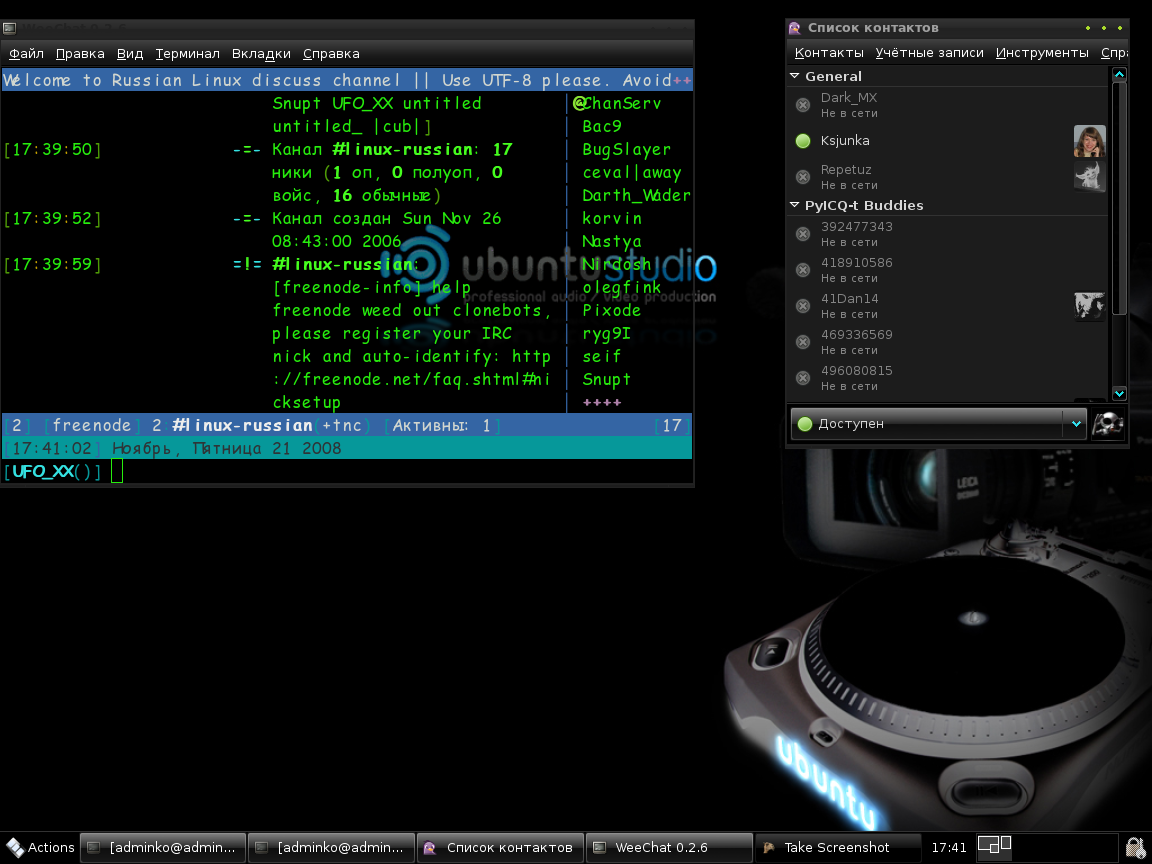
Task: Open the Правка terminal menu
Action: 80,54
